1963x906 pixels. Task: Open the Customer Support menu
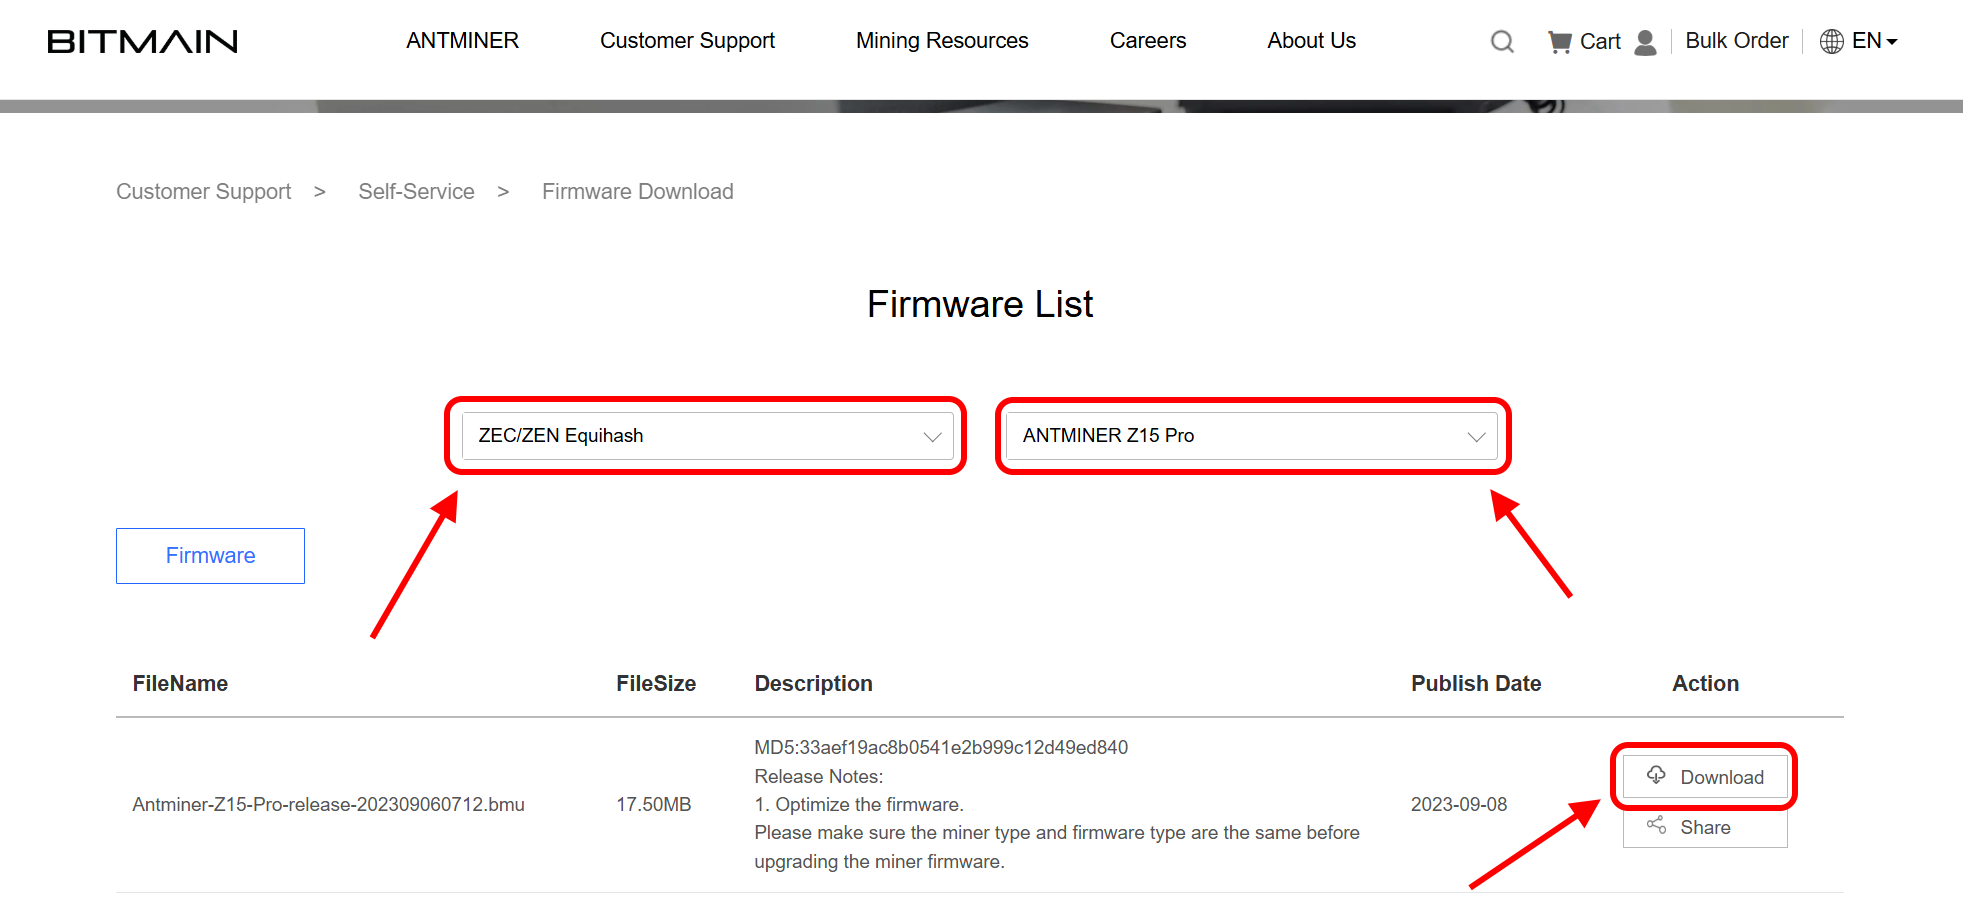(x=687, y=41)
